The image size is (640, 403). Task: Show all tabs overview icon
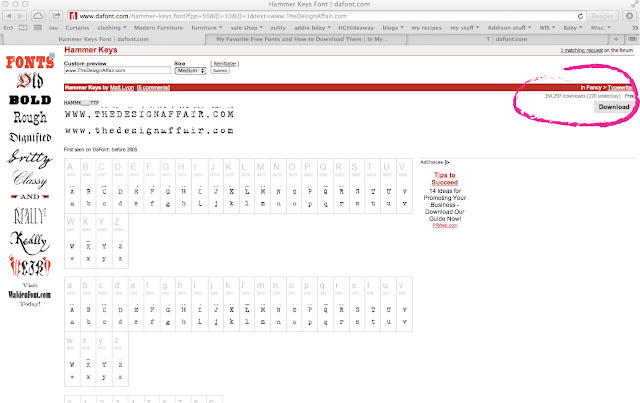[x=632, y=39]
